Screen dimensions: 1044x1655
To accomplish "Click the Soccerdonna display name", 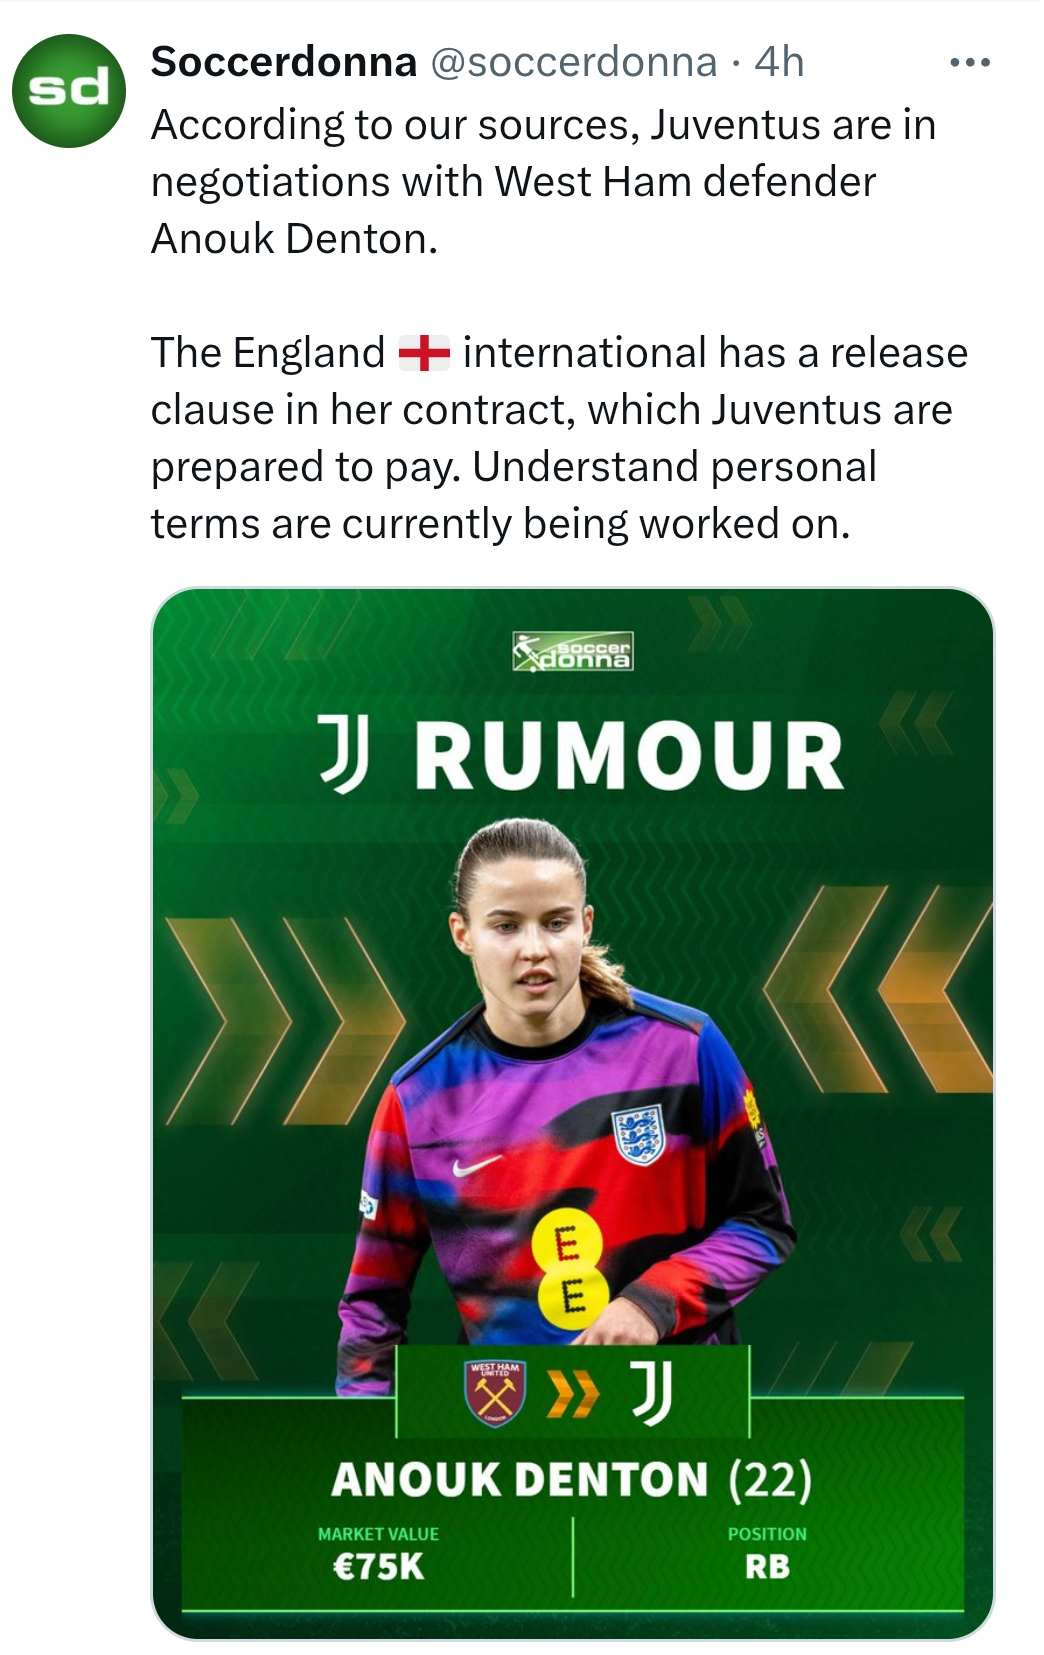I will coord(284,62).
